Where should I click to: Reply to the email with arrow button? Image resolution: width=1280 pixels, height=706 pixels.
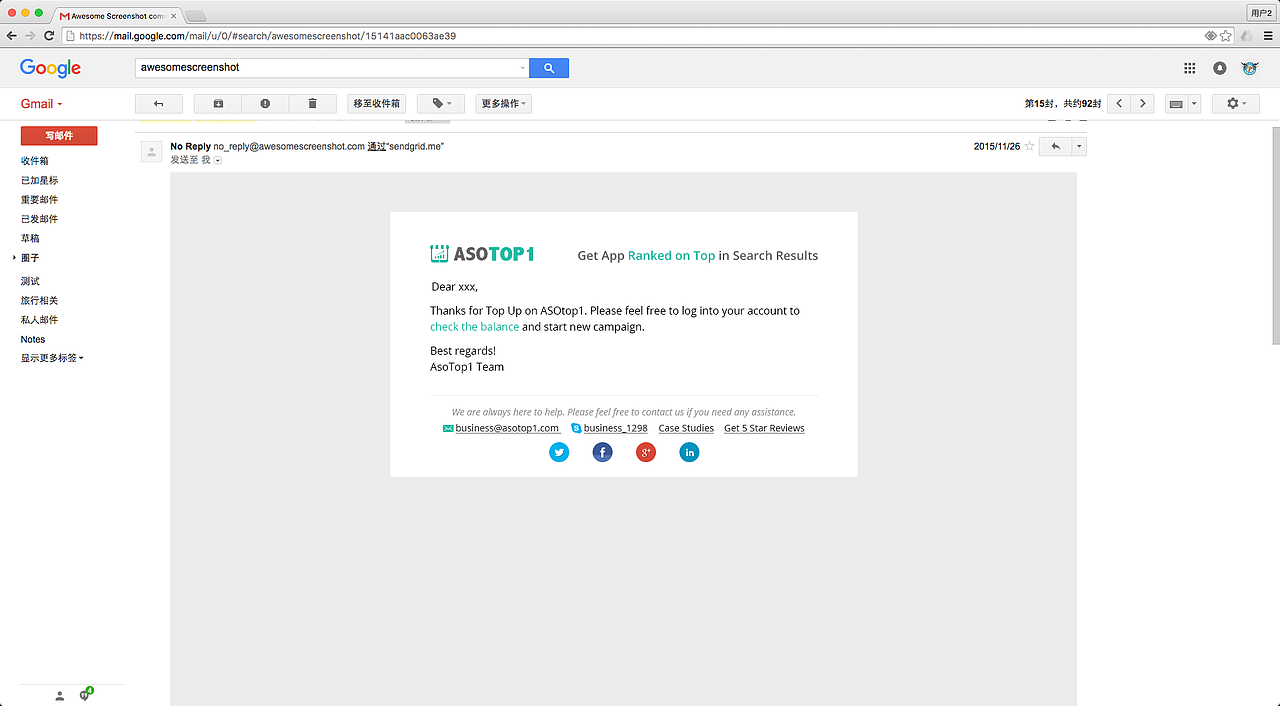pyautogui.click(x=1055, y=146)
